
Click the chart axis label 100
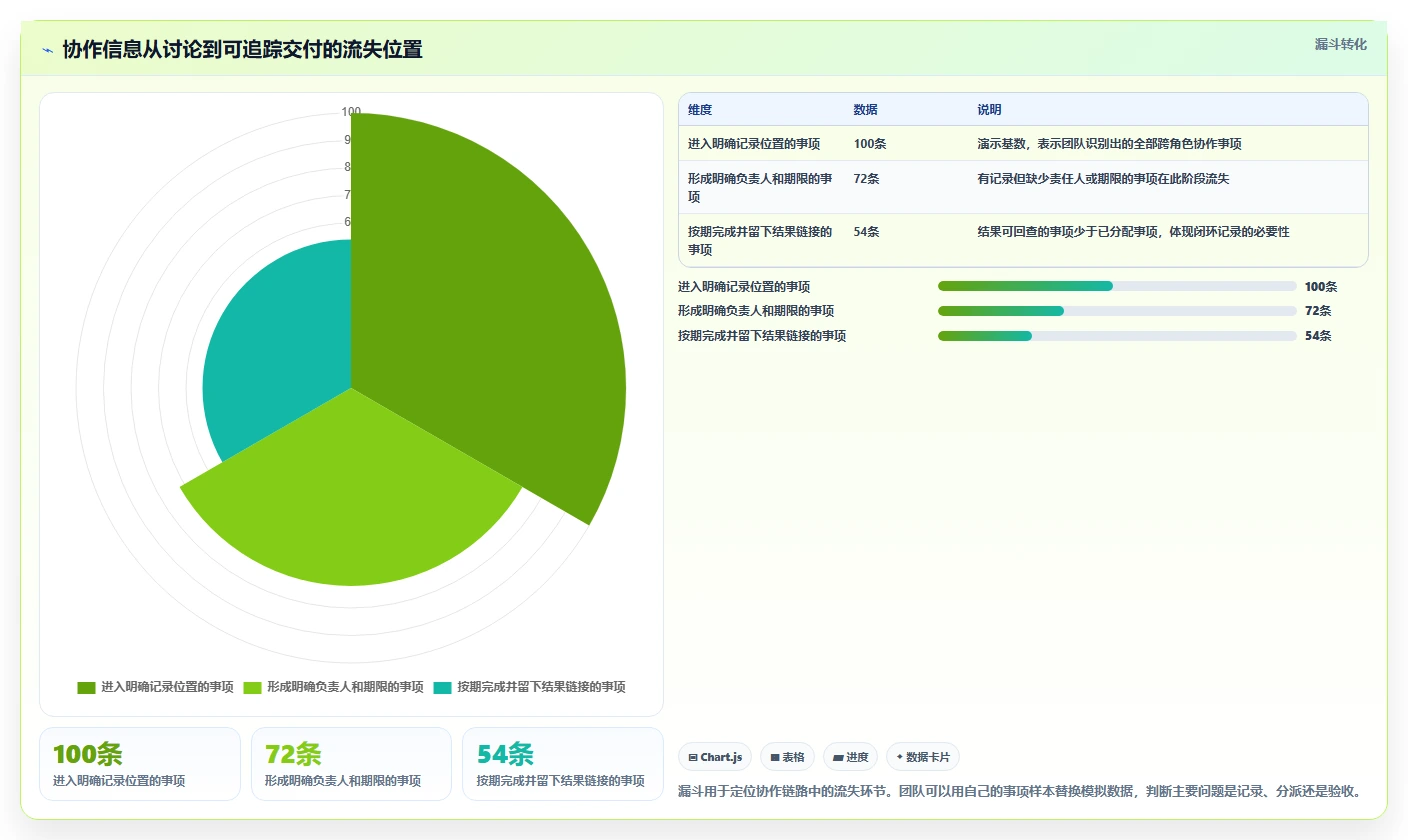[x=351, y=111]
